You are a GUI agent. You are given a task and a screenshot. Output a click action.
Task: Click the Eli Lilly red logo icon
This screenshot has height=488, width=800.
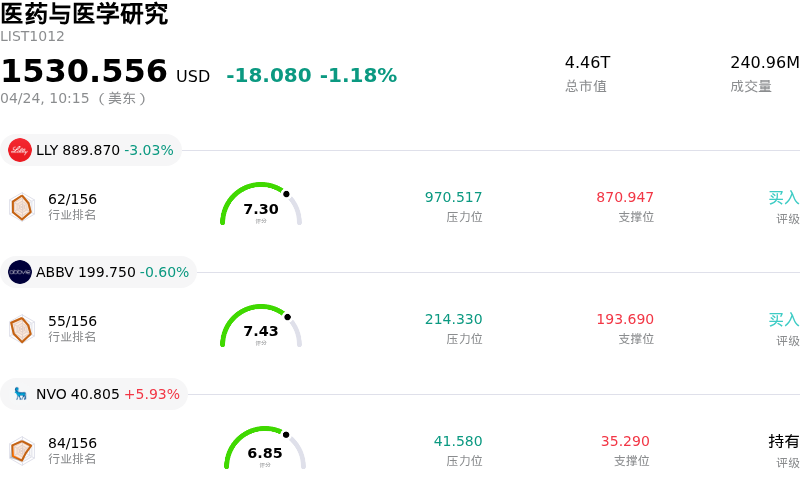20,150
